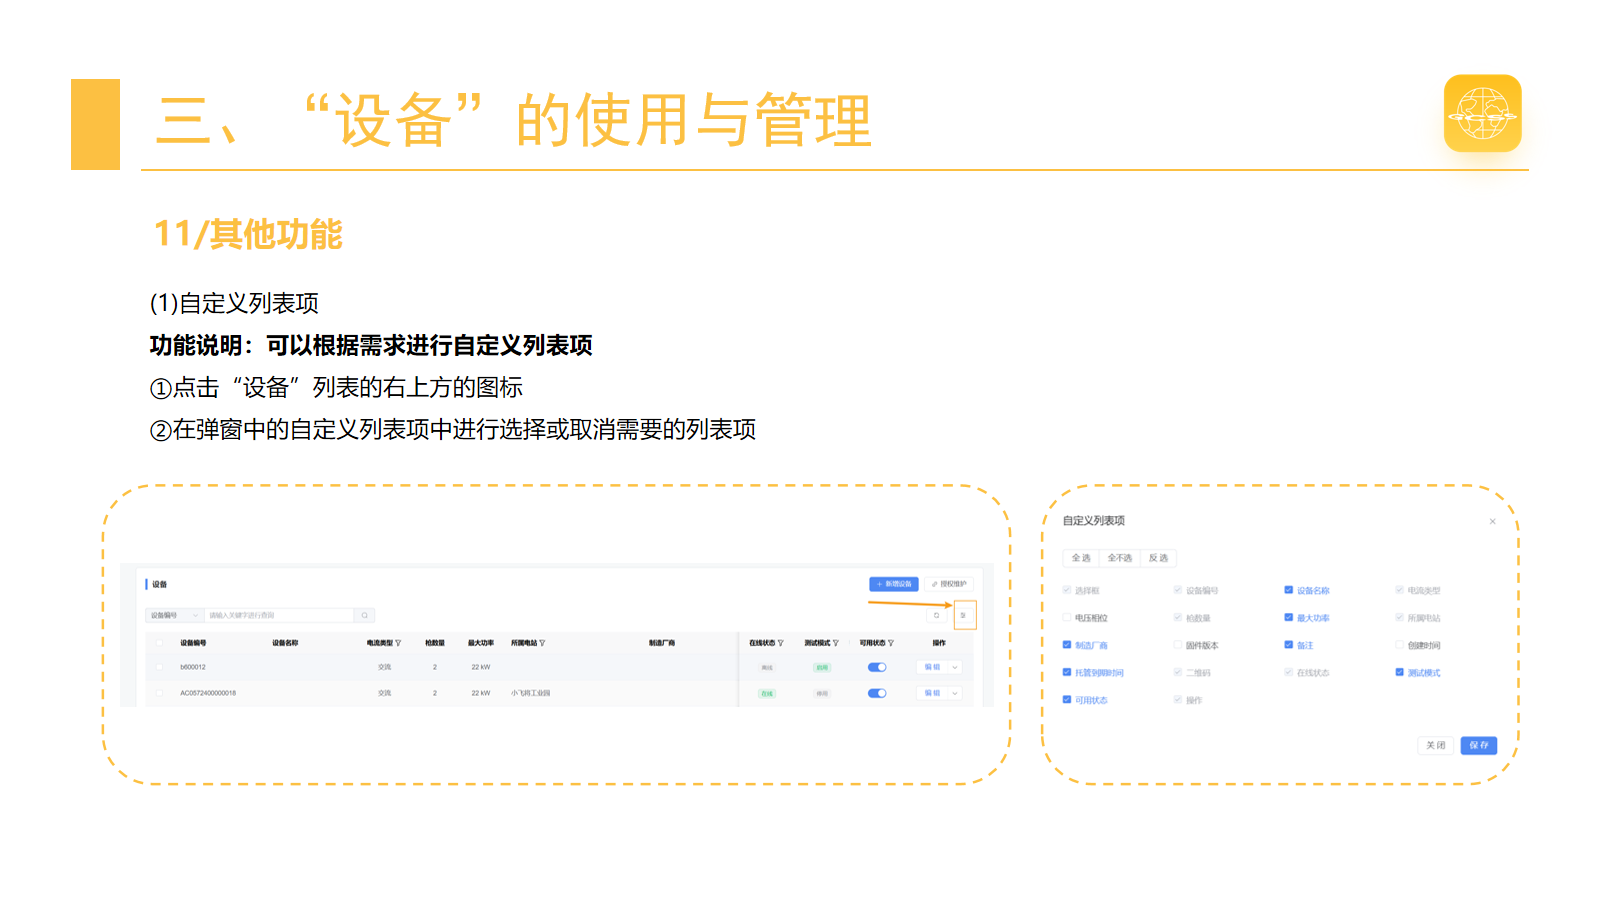The image size is (1600, 900).
Task: Click 编辑 for device b600012
Action: tap(932, 667)
